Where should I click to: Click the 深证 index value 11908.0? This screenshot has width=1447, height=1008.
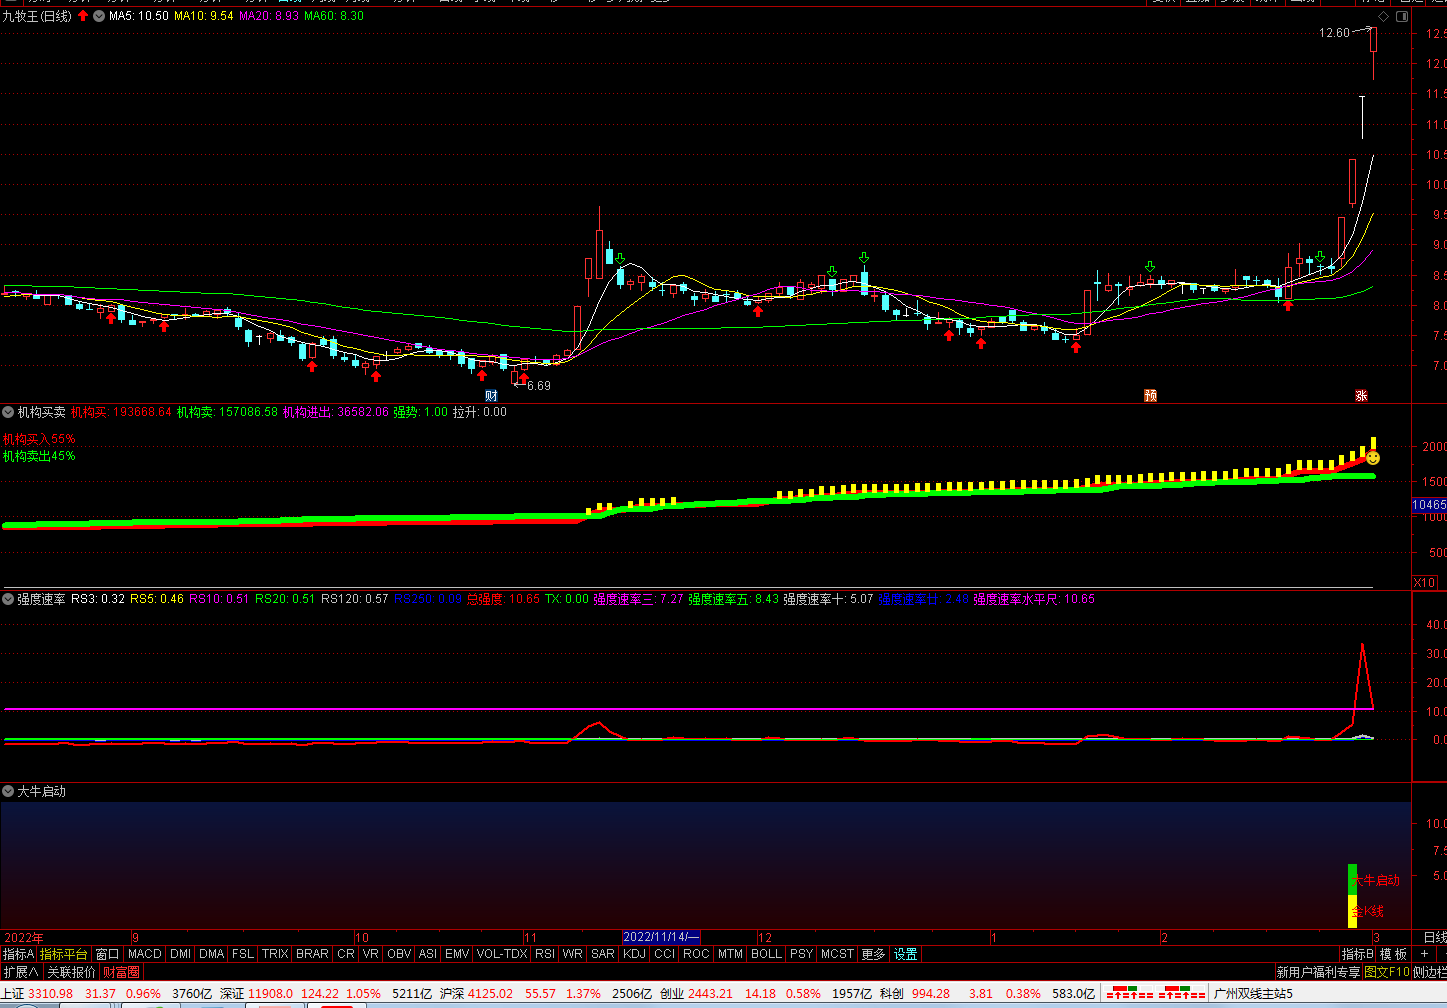point(270,993)
